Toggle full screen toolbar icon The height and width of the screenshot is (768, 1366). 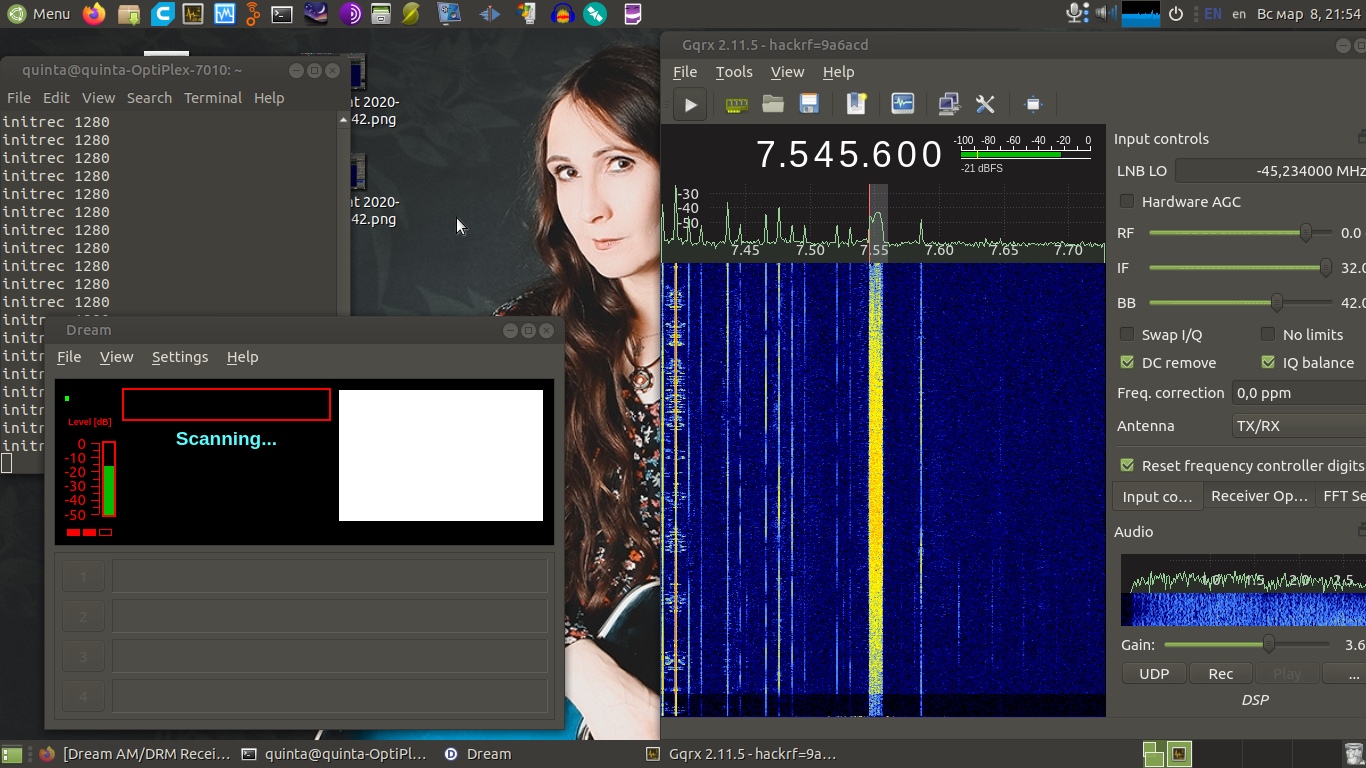click(x=1033, y=104)
